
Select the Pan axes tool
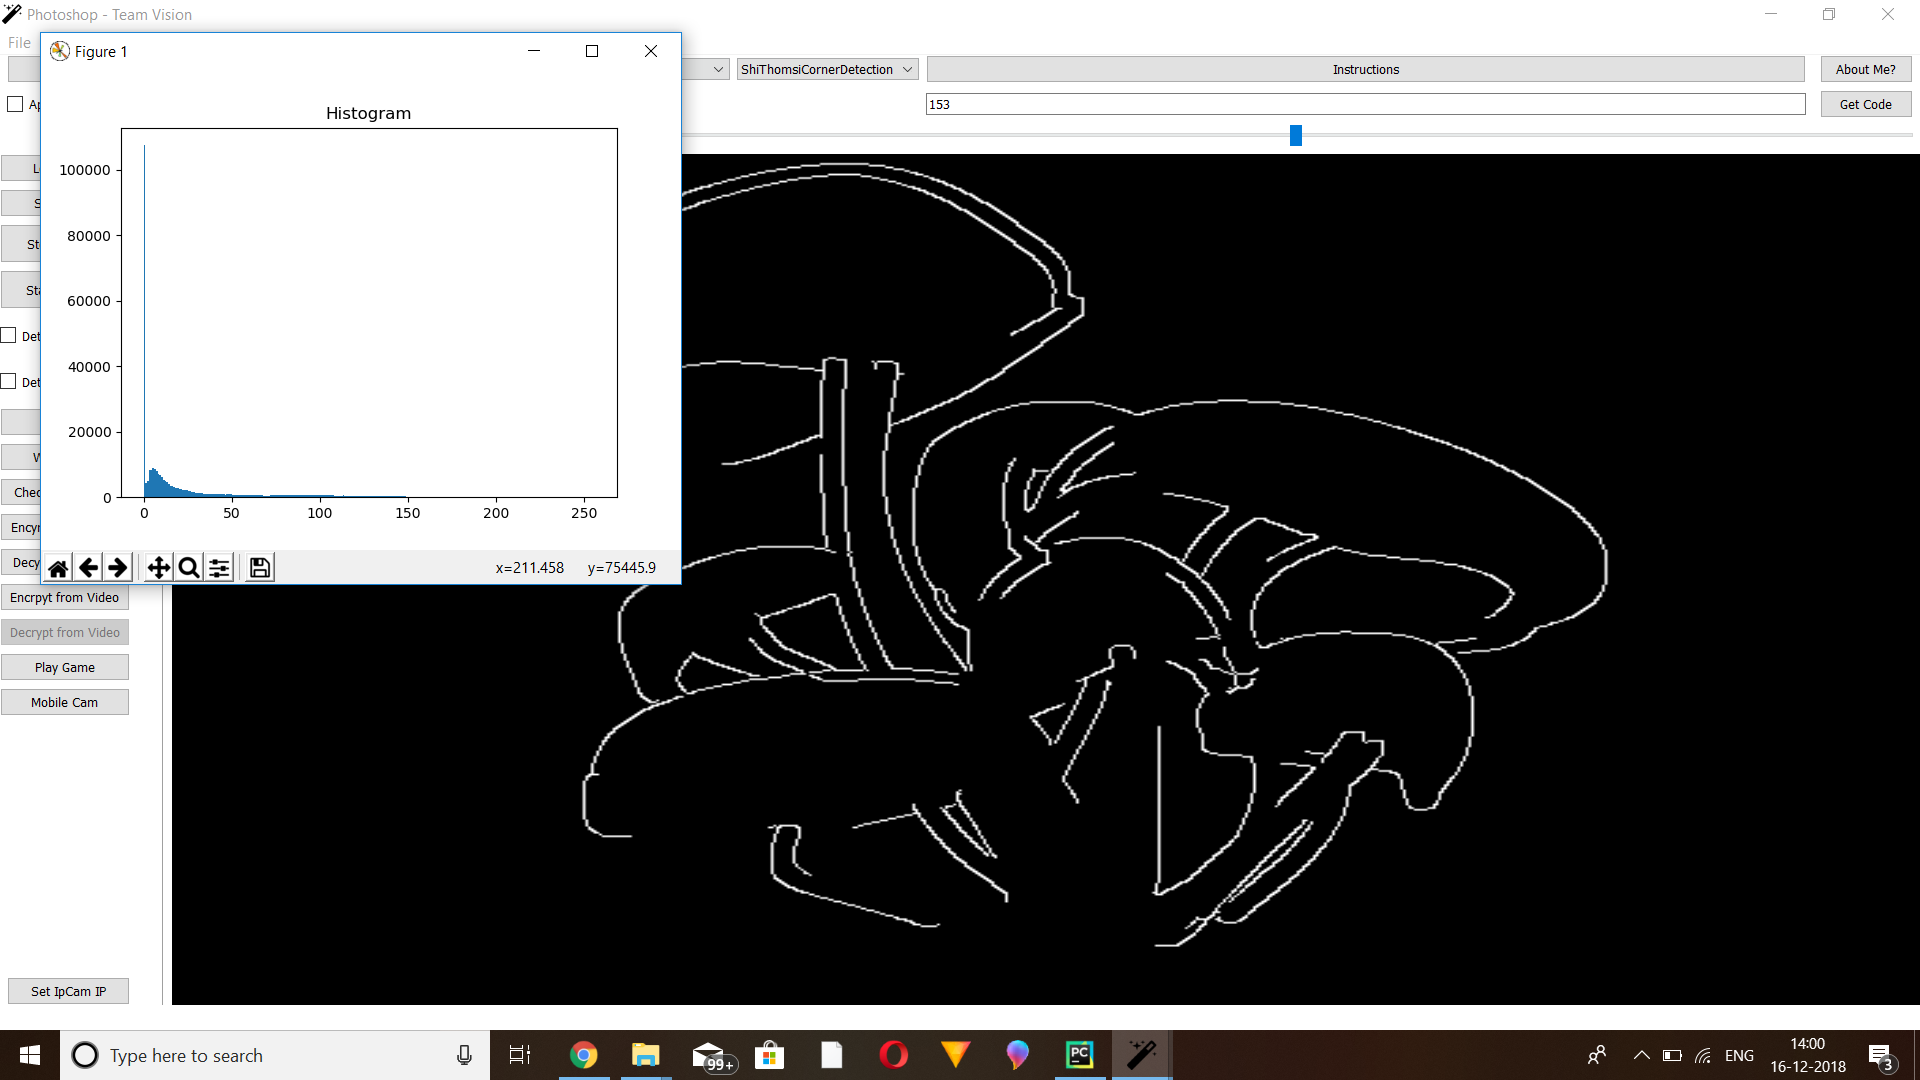[x=158, y=568]
